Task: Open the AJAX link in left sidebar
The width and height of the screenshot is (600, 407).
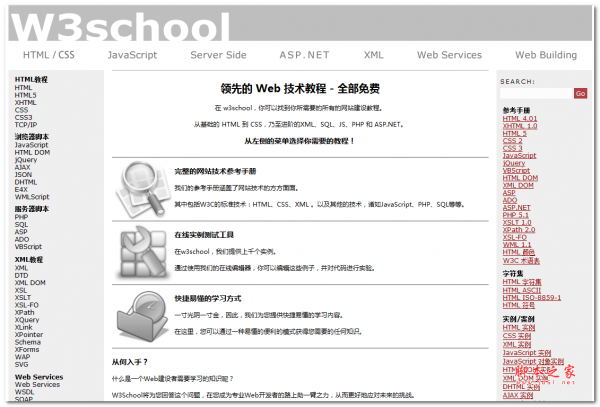Action: (x=23, y=167)
